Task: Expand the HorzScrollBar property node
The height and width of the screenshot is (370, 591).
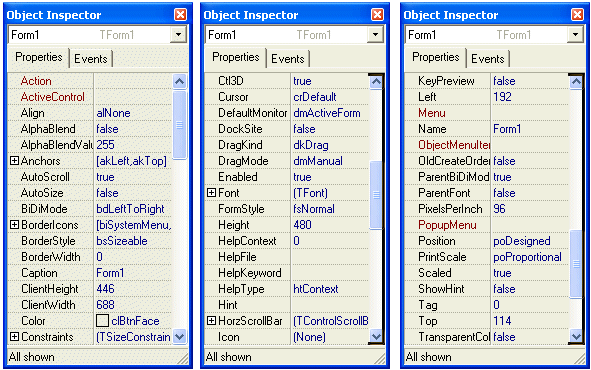Action: 211,321
